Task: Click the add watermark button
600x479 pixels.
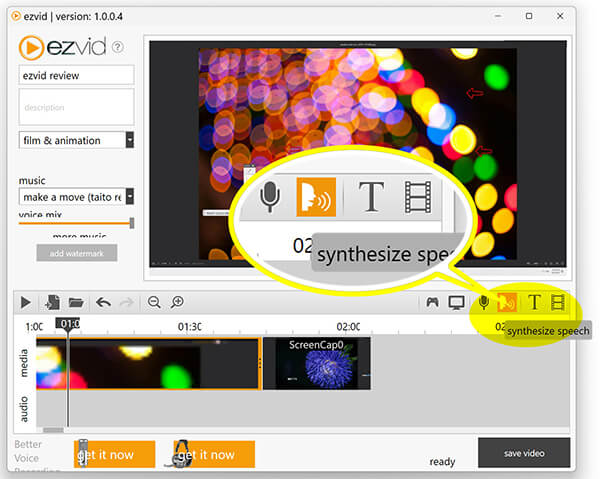Action: click(77, 253)
